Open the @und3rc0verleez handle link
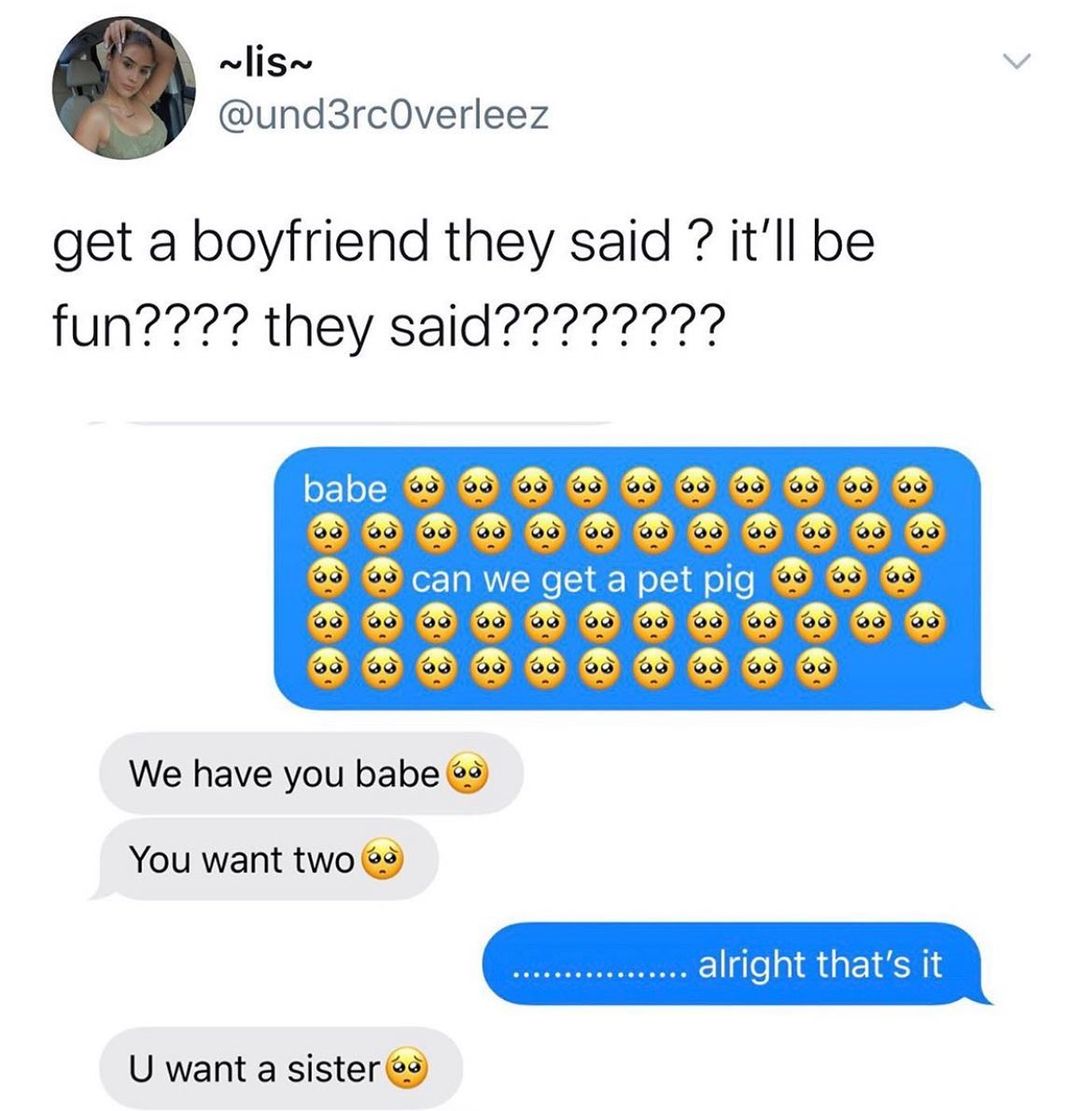This screenshot has width=1080, height=1111. (383, 115)
